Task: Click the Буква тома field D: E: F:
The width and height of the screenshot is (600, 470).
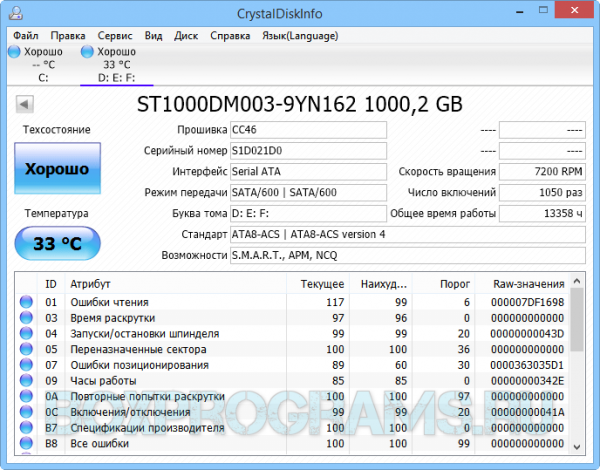Action: click(x=308, y=213)
